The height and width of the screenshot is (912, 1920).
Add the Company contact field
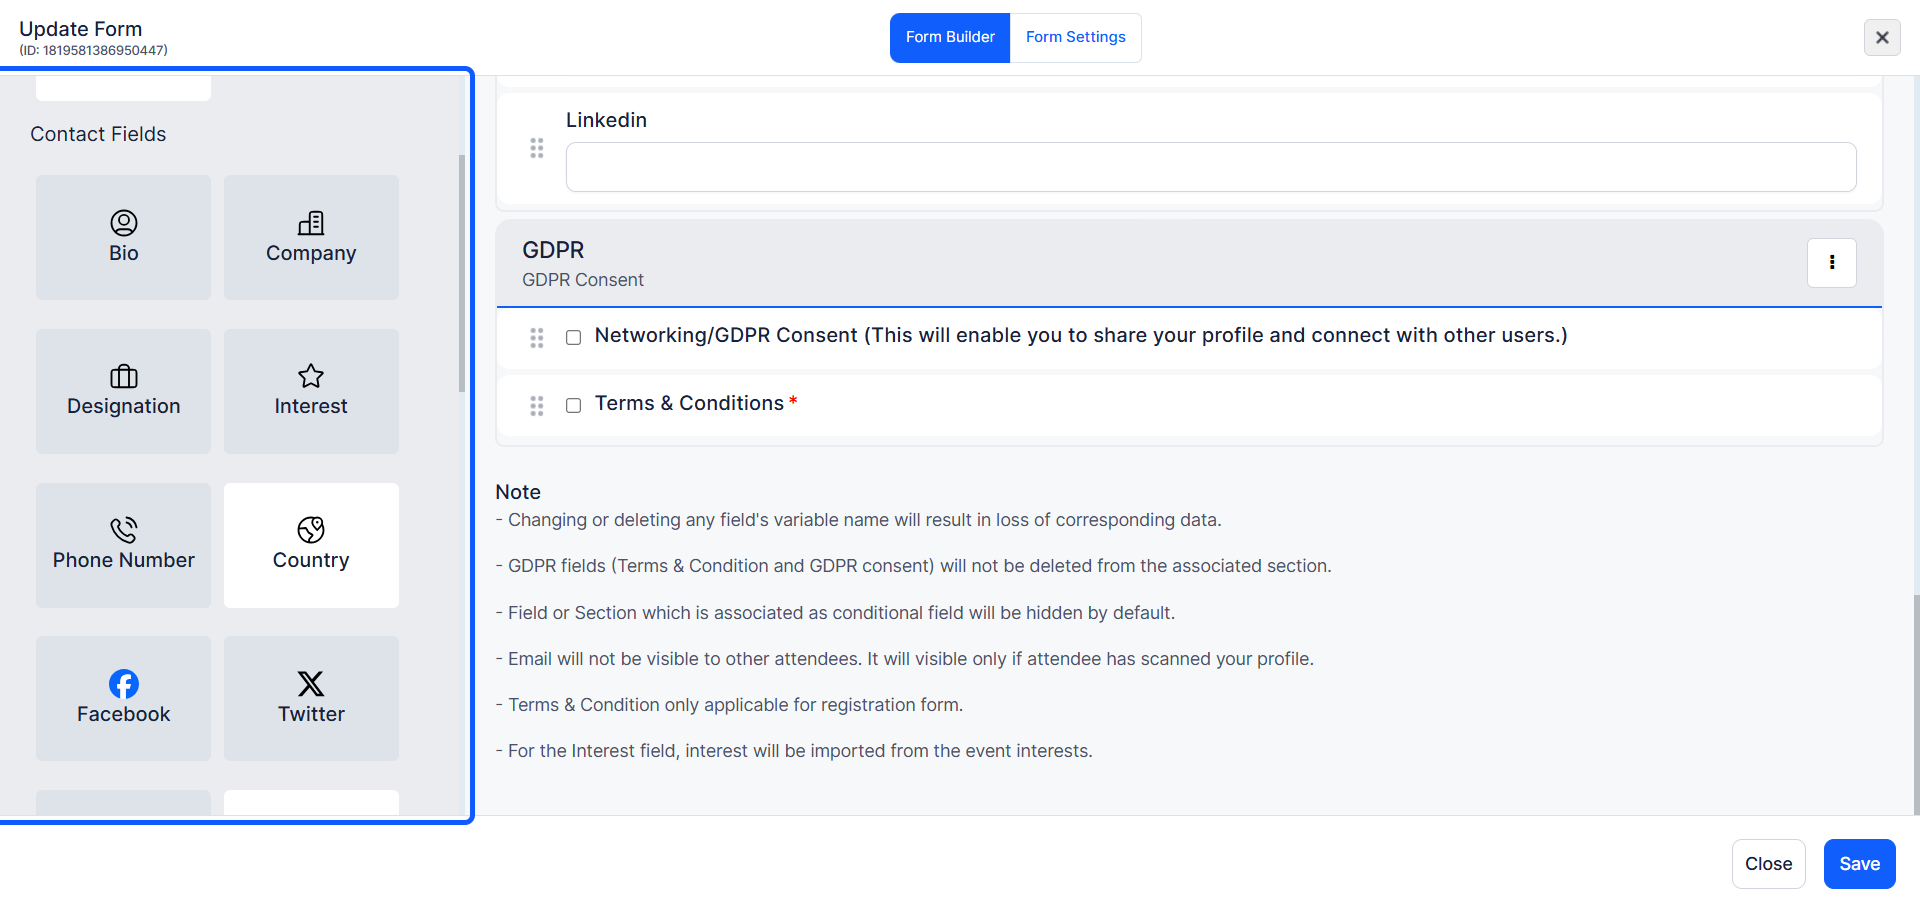pyautogui.click(x=311, y=237)
